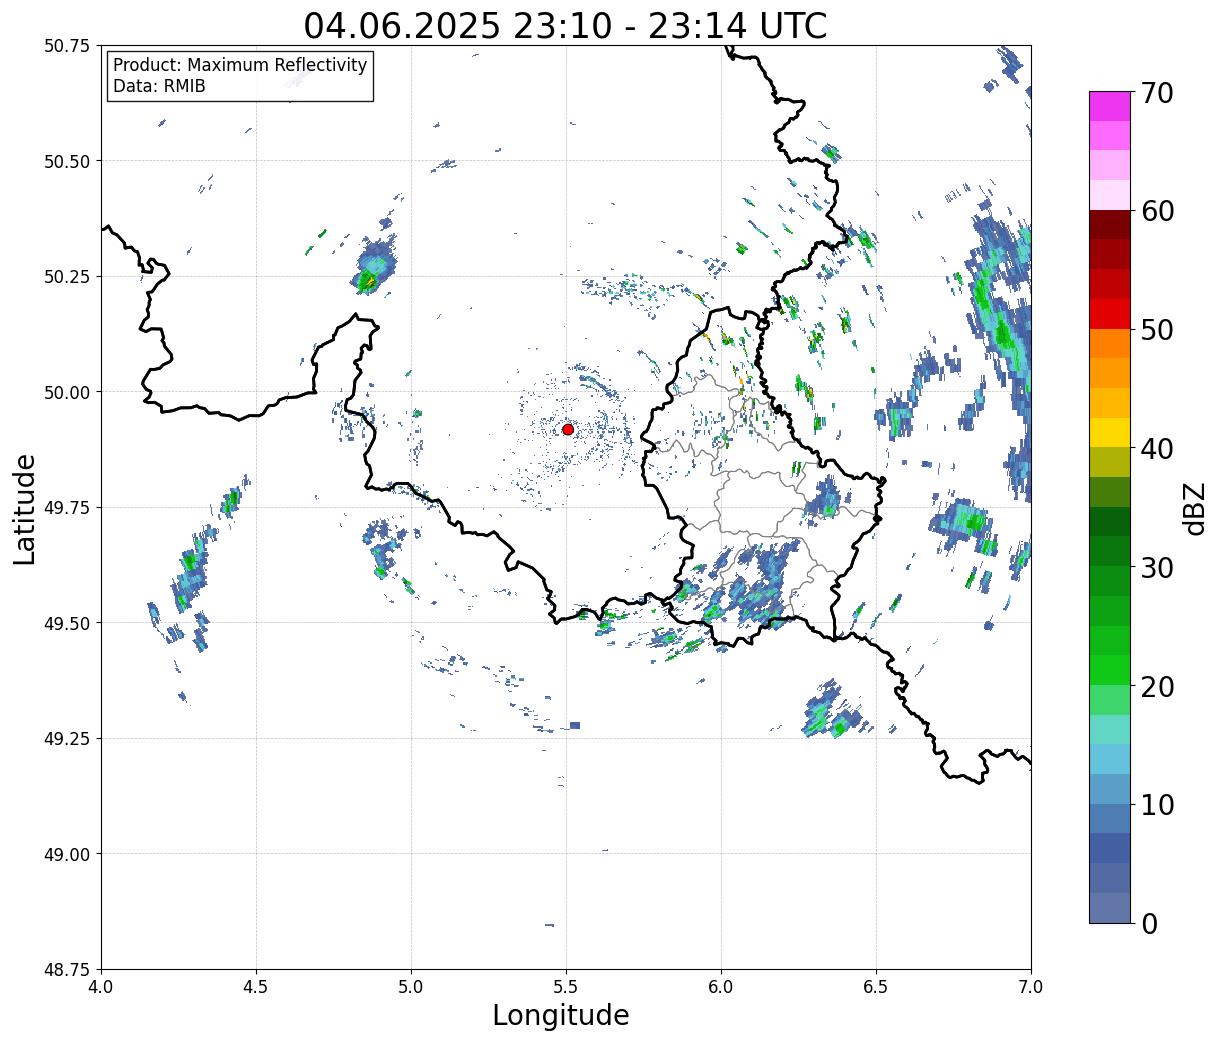
Task: Click the 6.0 longitude tick label
Action: click(x=721, y=987)
